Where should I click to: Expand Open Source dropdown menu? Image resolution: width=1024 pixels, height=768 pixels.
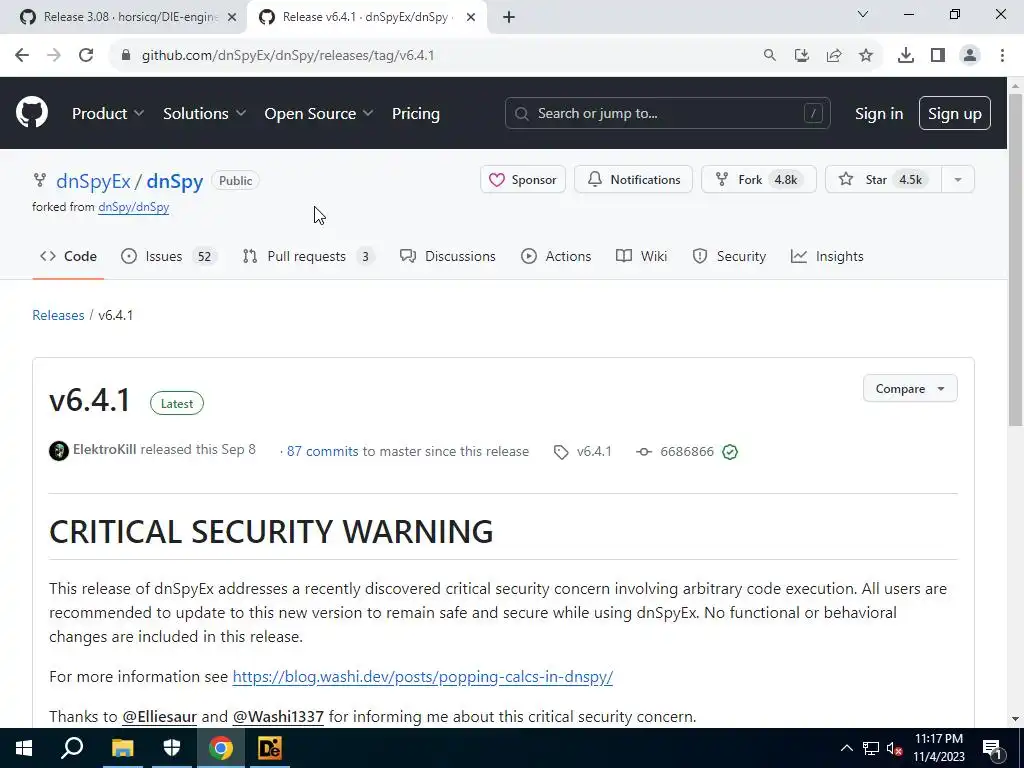[x=319, y=114]
